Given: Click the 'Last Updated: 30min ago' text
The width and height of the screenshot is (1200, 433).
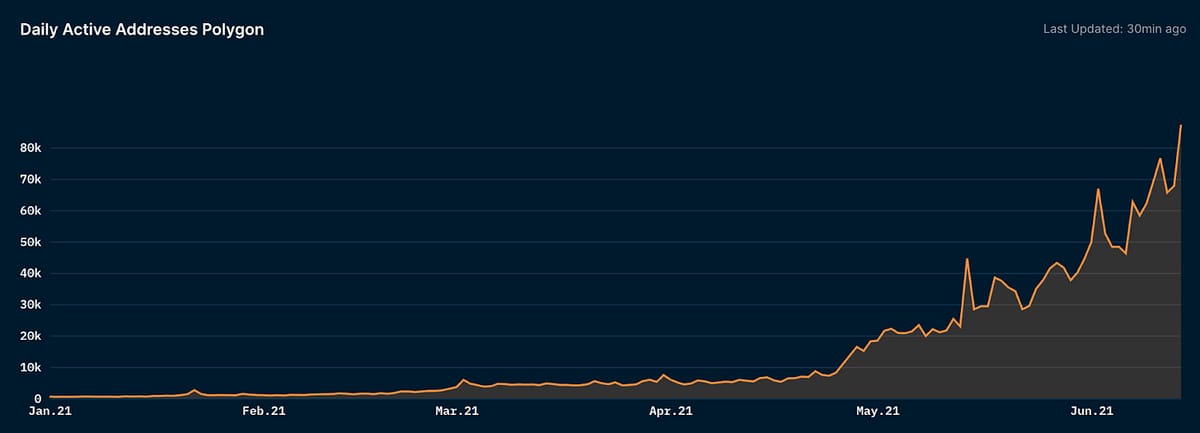Looking at the screenshot, I should point(1115,30).
